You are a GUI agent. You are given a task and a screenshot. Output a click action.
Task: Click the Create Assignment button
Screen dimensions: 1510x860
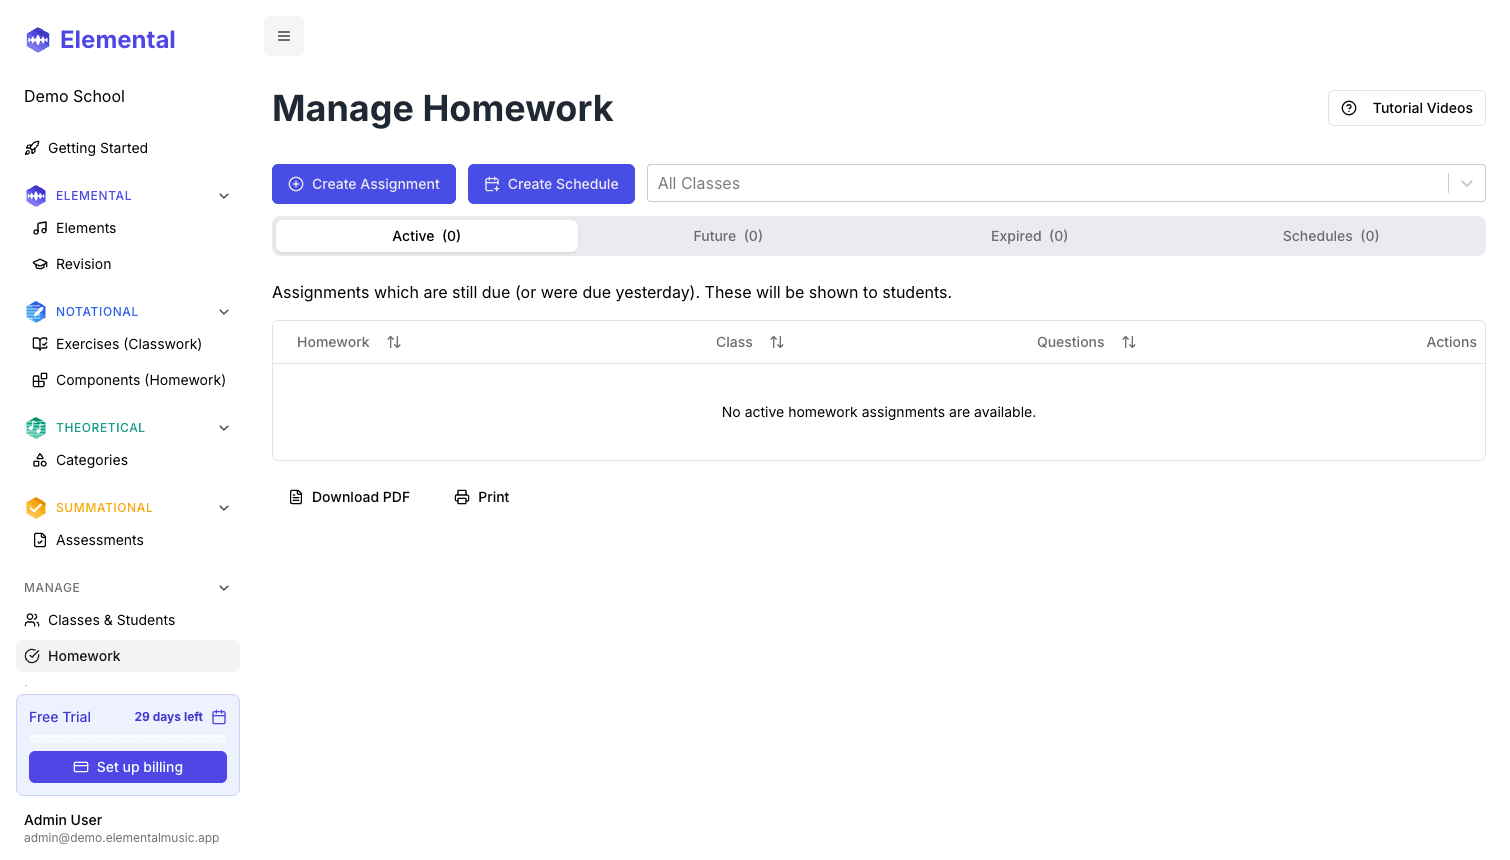pyautogui.click(x=363, y=183)
